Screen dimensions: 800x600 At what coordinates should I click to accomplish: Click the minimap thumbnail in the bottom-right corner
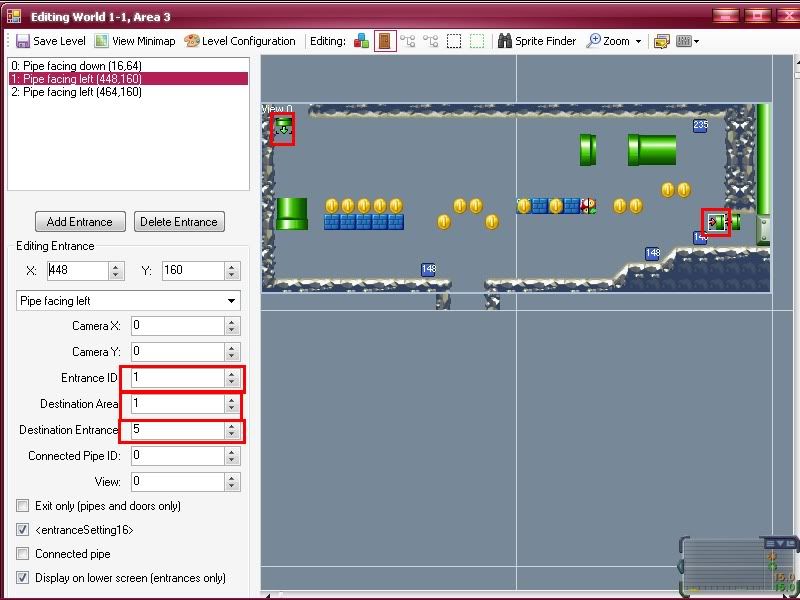click(737, 566)
